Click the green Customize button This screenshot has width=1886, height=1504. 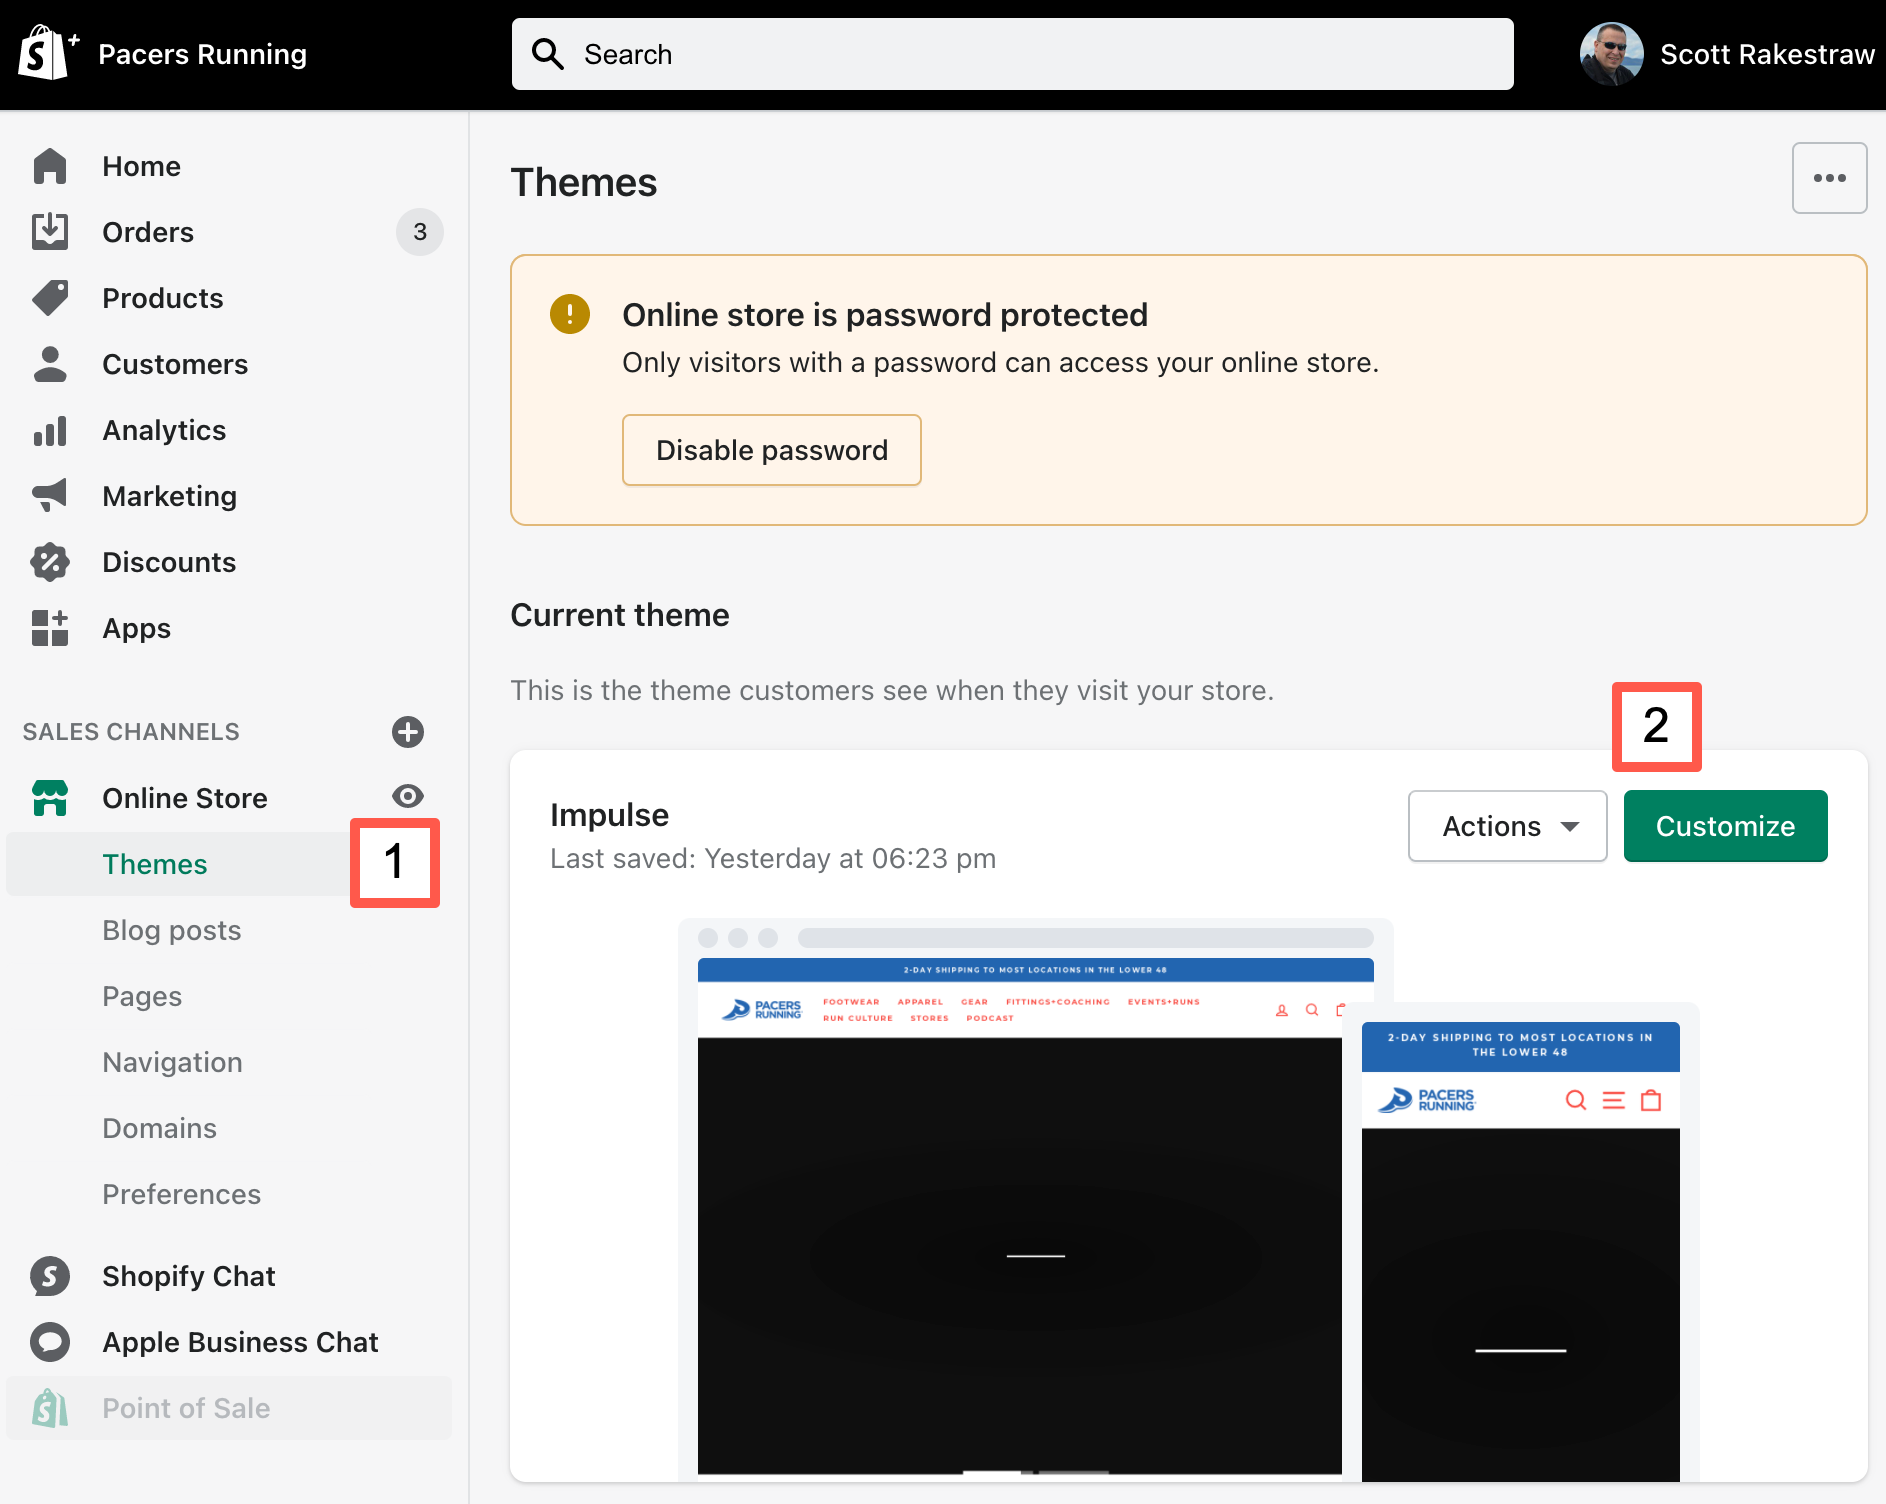(x=1726, y=826)
